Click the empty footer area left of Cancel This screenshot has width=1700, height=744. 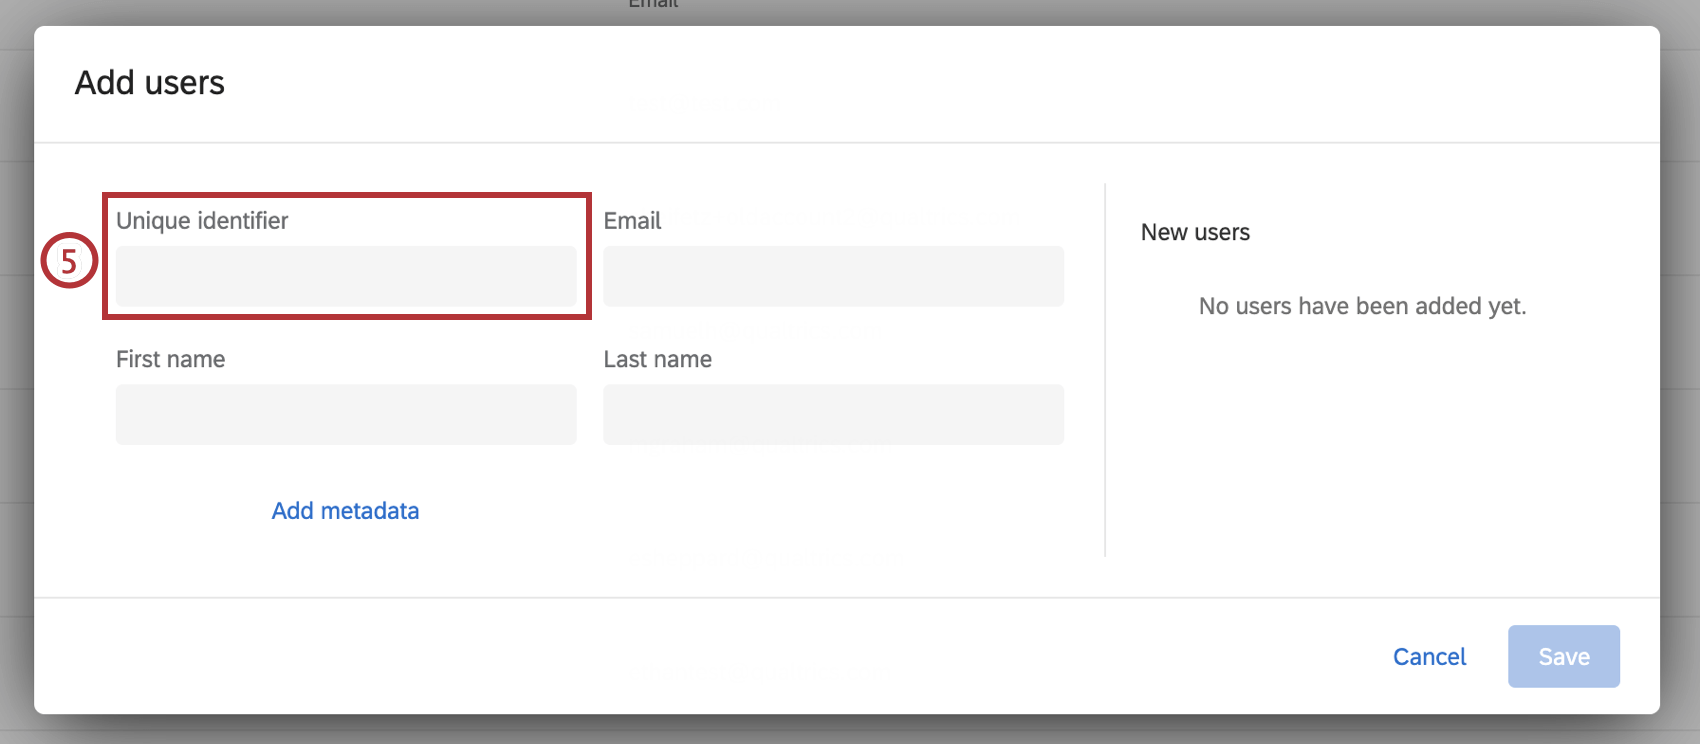tap(700, 657)
